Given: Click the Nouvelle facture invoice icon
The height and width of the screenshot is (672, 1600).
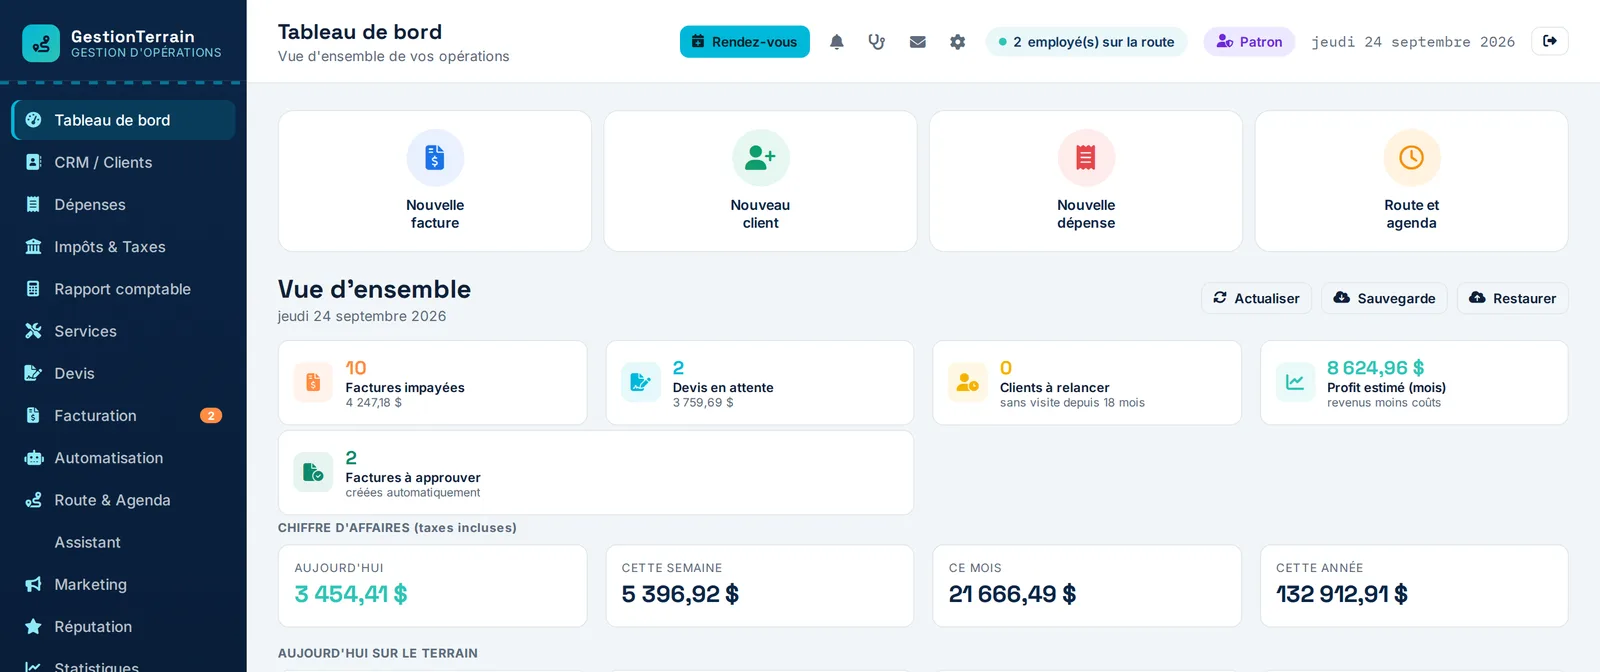Looking at the screenshot, I should [x=435, y=157].
